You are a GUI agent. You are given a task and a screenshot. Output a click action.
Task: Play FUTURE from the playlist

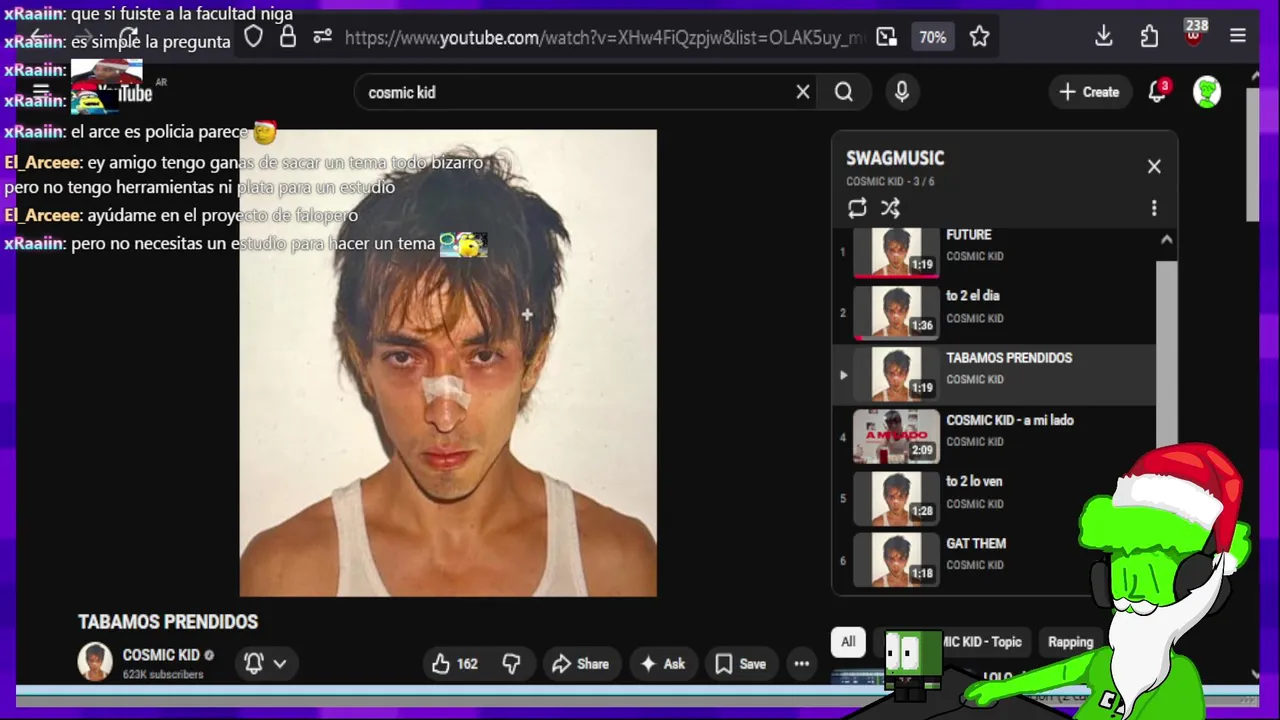tap(994, 251)
